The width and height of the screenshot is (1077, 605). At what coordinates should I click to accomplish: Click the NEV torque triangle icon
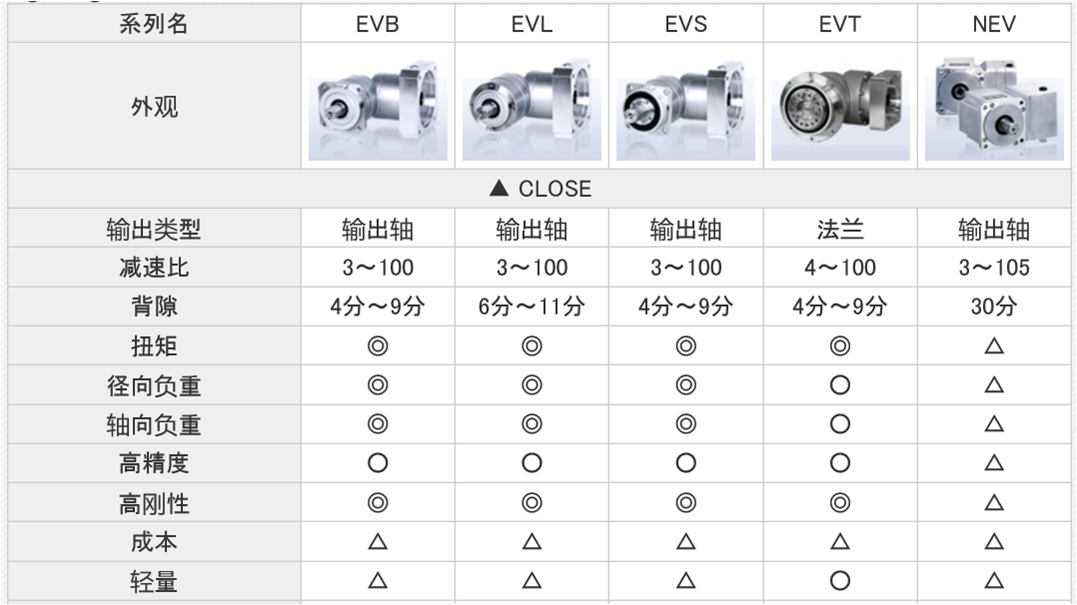tap(994, 345)
